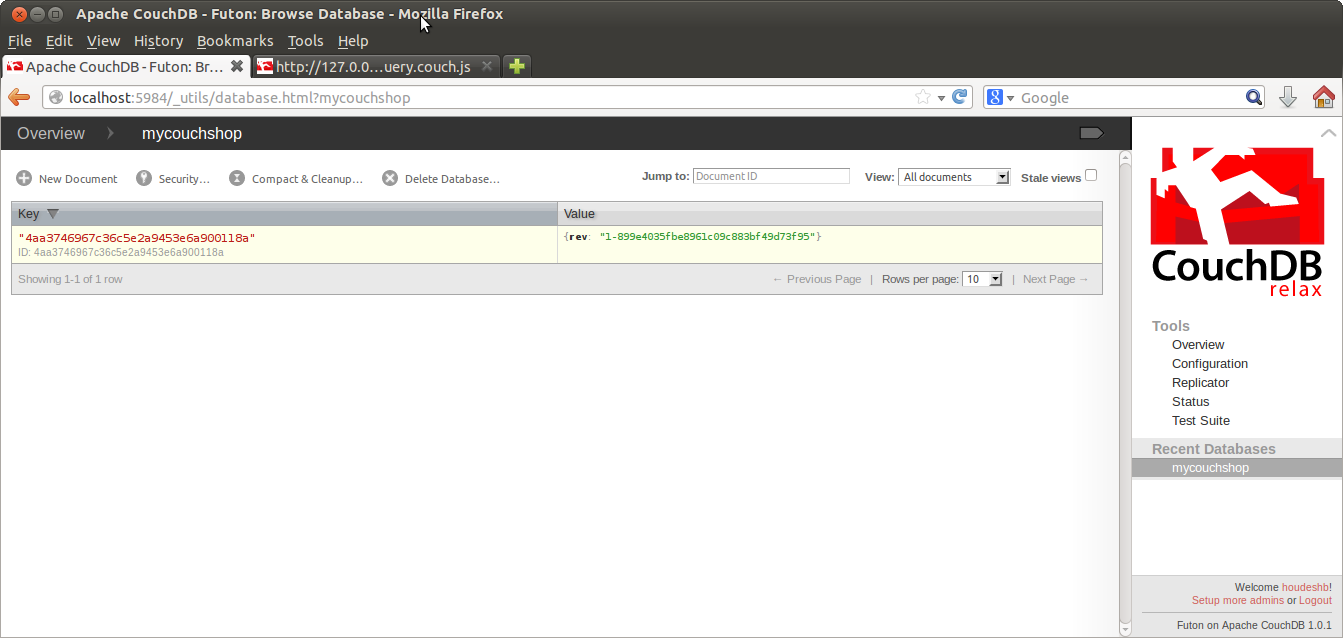Open the downloads arrow icon
This screenshot has width=1343, height=638.
click(1288, 97)
